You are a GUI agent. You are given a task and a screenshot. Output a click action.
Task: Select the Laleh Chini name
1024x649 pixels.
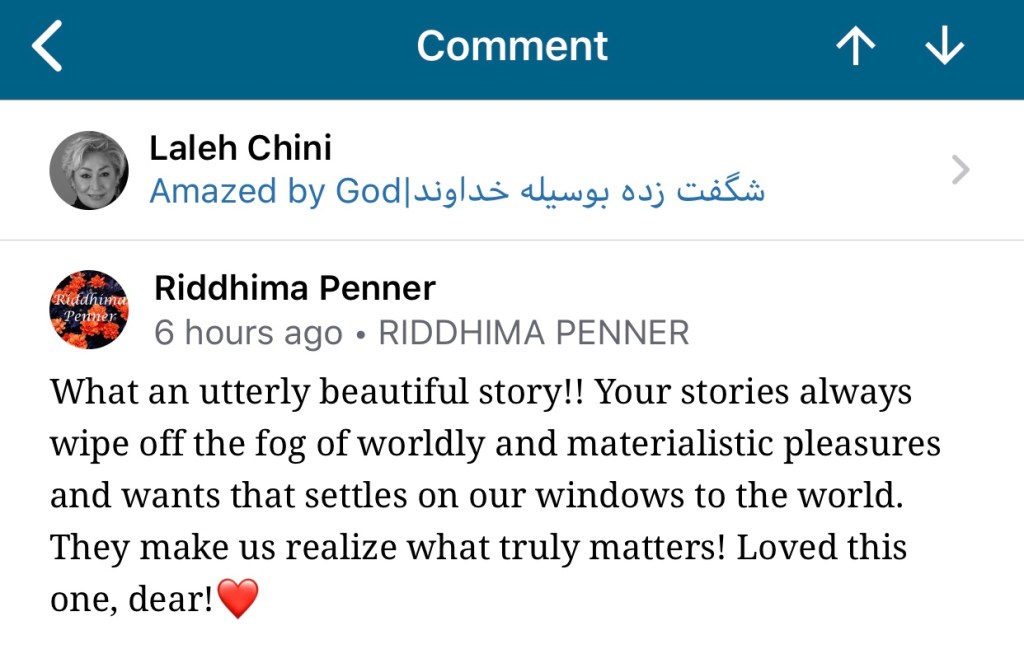(240, 149)
